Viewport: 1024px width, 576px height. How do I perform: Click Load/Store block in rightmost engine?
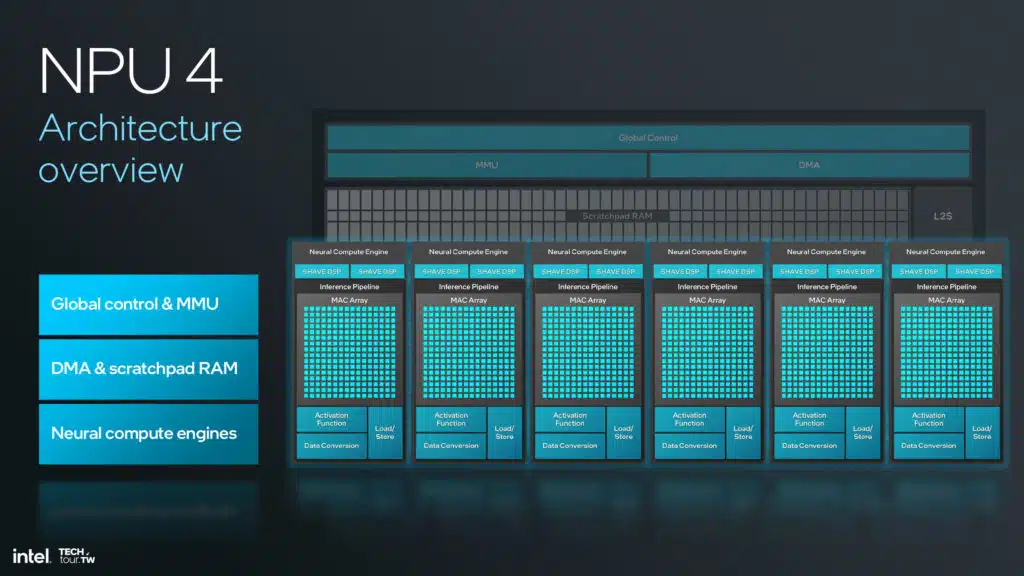click(x=982, y=433)
